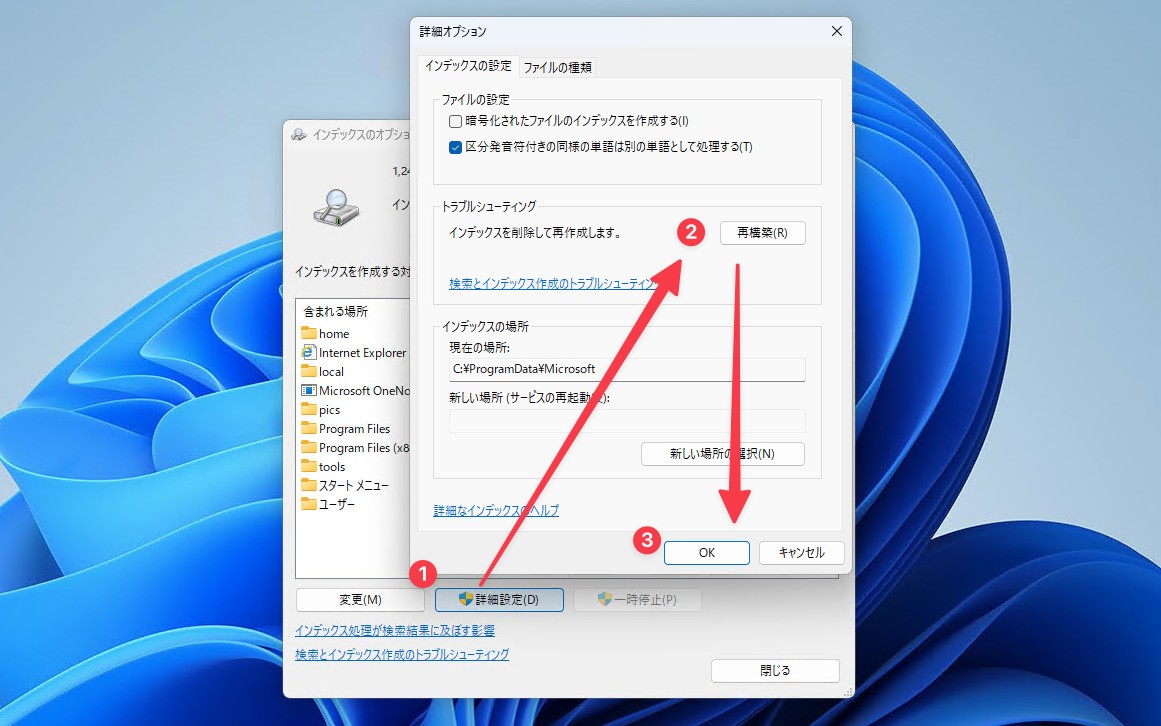Click the キャンセル button

(x=801, y=553)
